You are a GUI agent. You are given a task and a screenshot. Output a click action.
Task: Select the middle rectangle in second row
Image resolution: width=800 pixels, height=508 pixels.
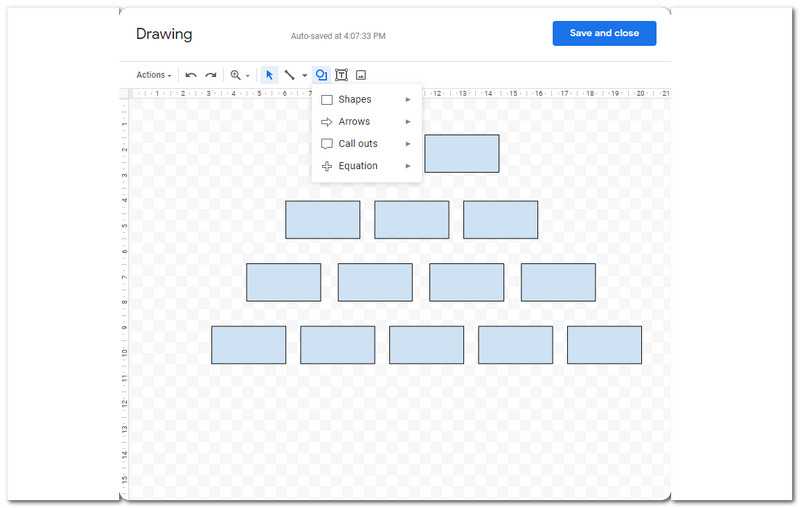tap(412, 220)
